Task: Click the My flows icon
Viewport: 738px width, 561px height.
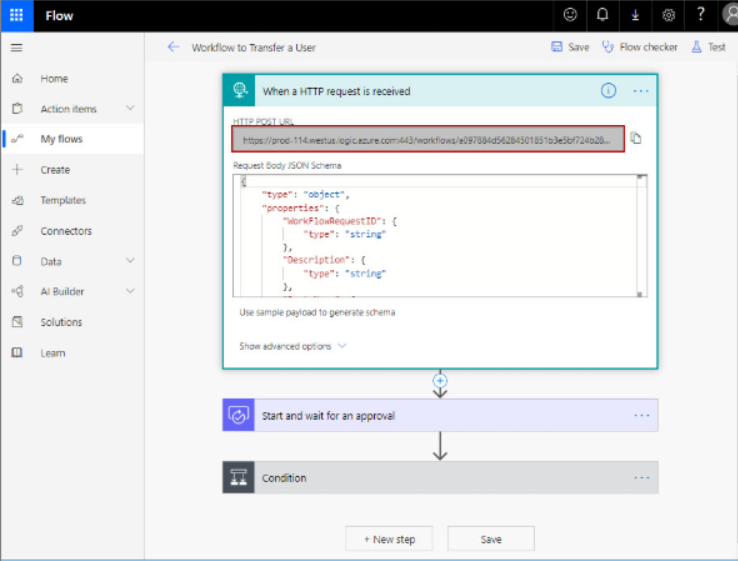Action: point(17,139)
